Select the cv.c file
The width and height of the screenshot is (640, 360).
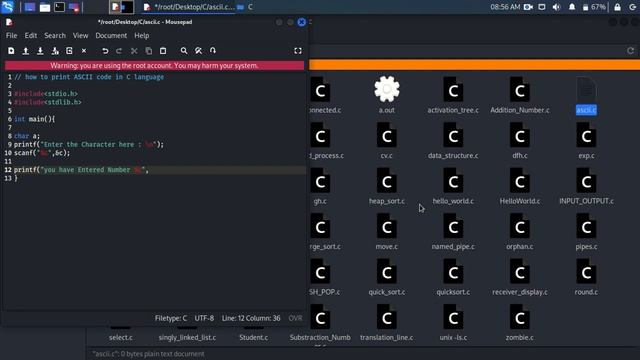(x=387, y=140)
